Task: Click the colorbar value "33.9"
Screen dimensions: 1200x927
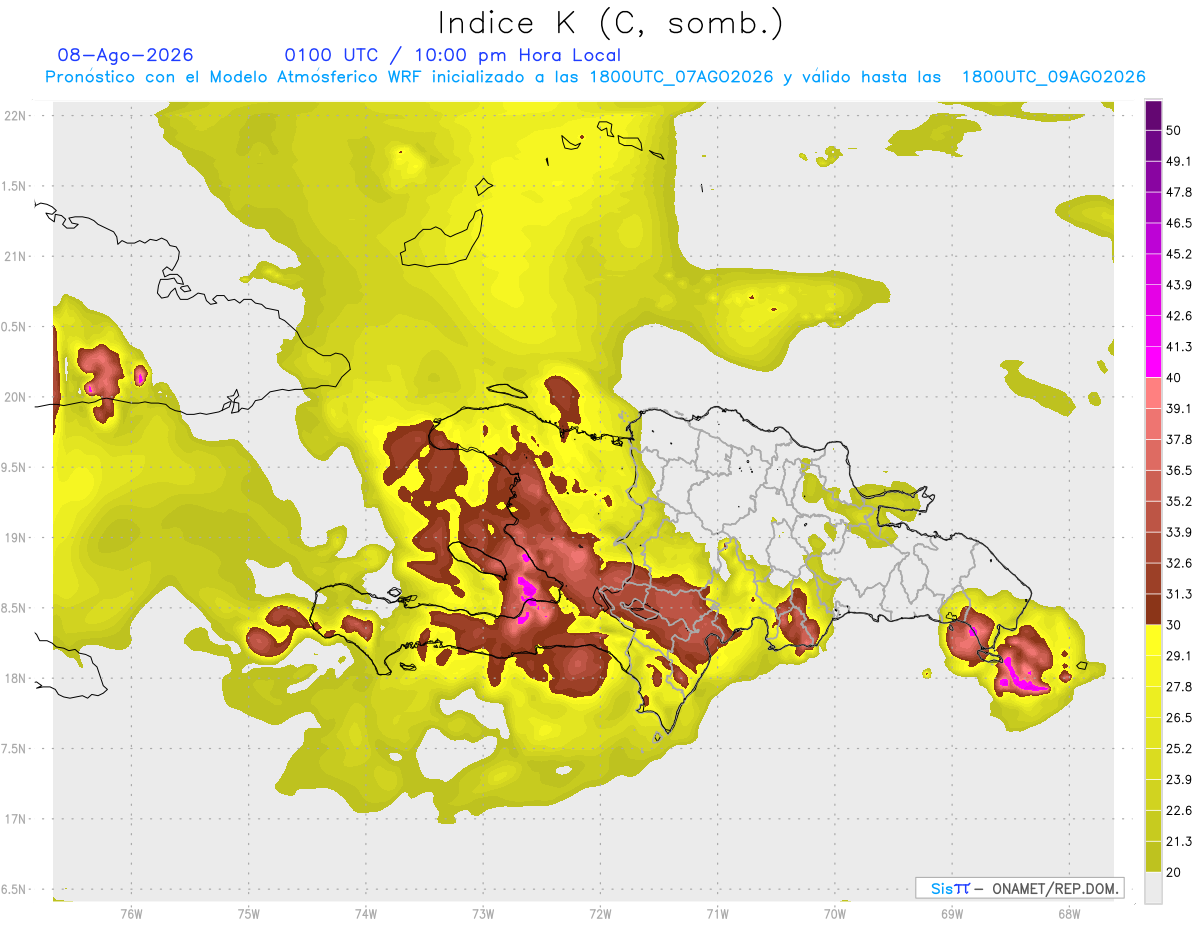Action: click(x=1179, y=532)
